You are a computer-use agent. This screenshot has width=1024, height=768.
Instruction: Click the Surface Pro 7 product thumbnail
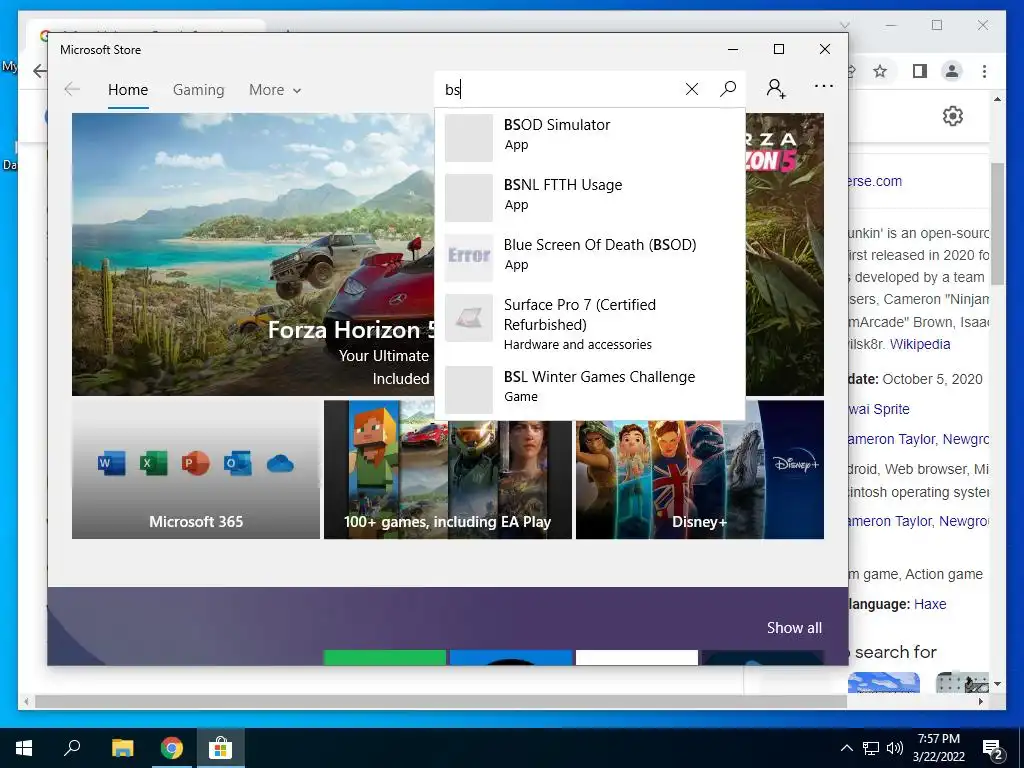pos(469,317)
